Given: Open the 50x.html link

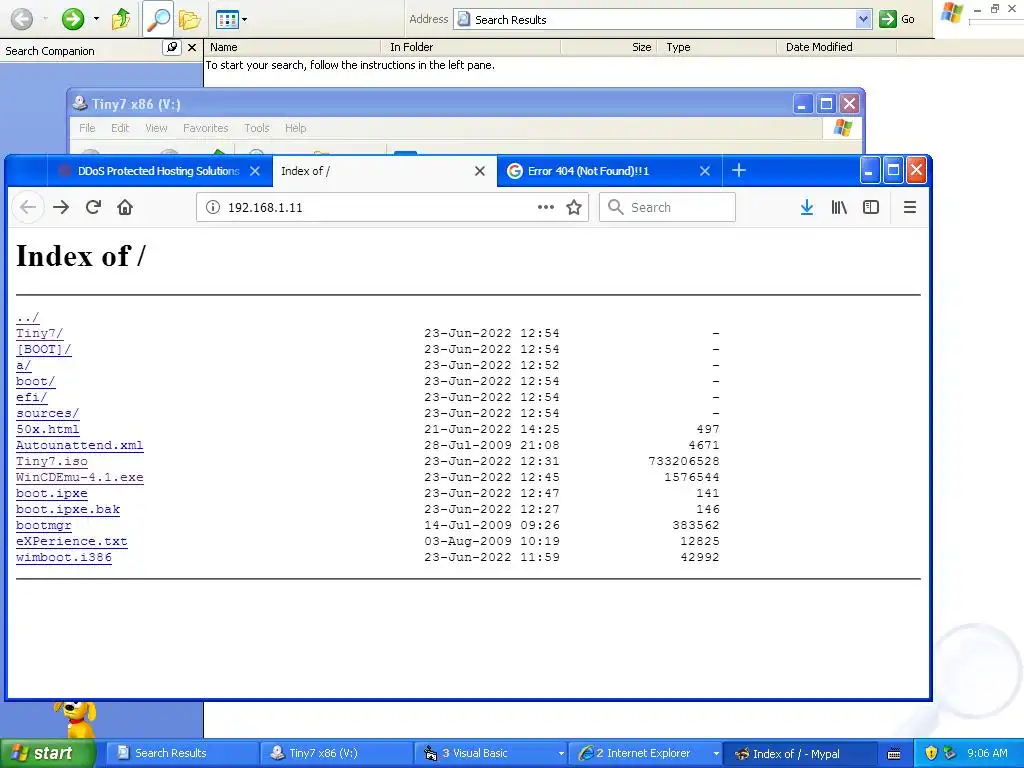Looking at the screenshot, I should point(47,429).
